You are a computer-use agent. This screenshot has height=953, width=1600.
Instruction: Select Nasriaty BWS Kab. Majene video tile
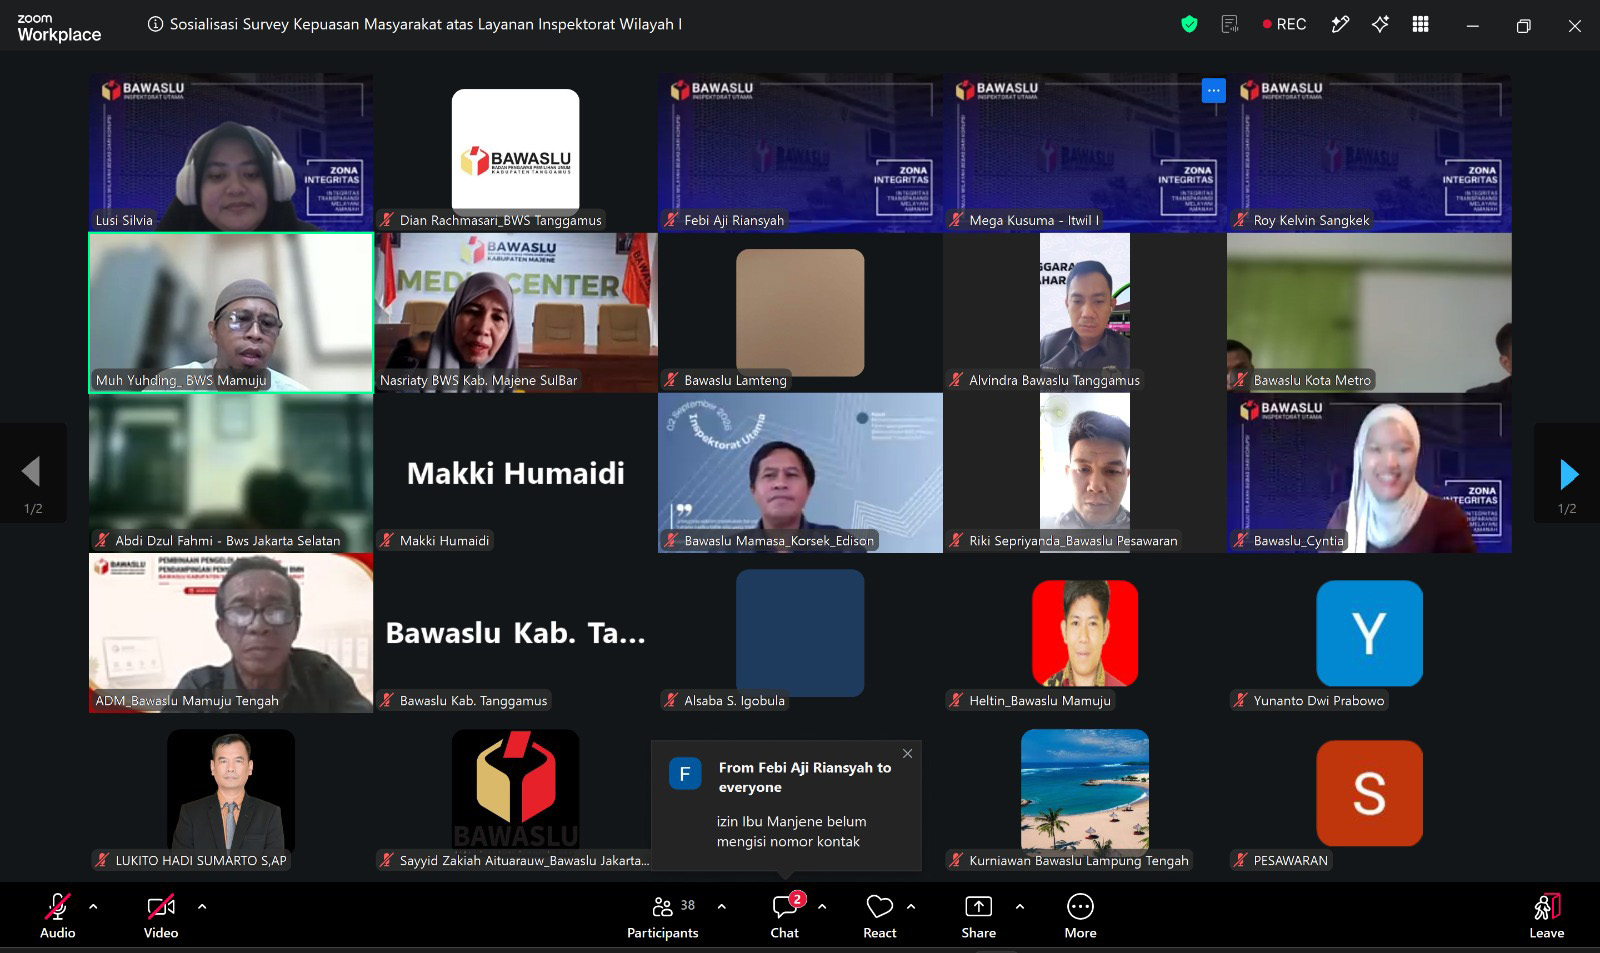[516, 313]
